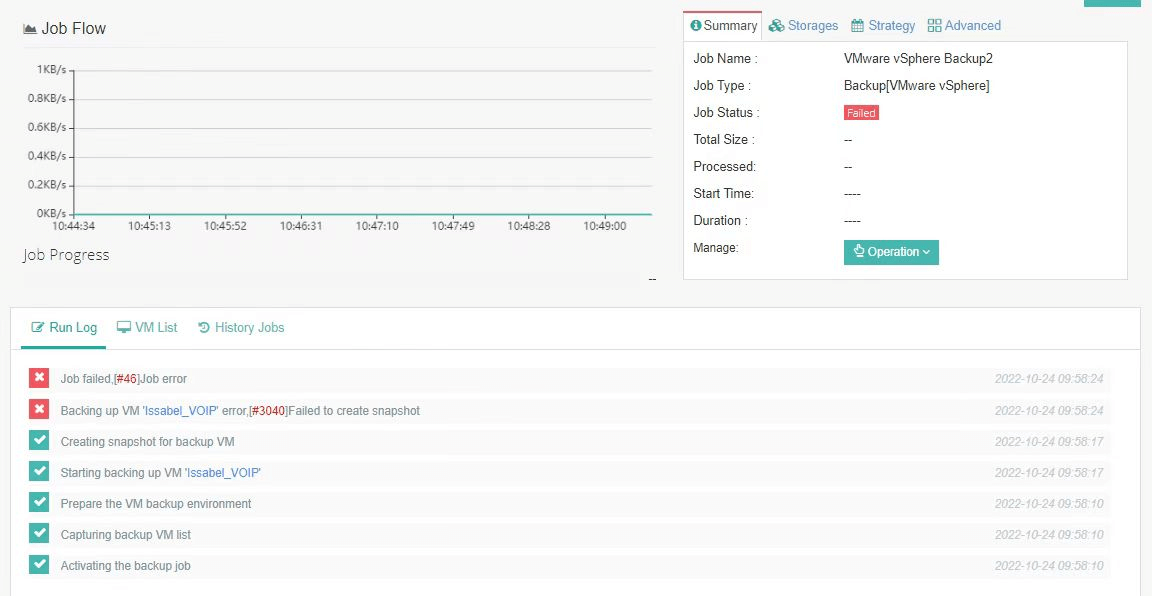The height and width of the screenshot is (596, 1152).
Task: Select the Advanced tab
Action: [964, 26]
